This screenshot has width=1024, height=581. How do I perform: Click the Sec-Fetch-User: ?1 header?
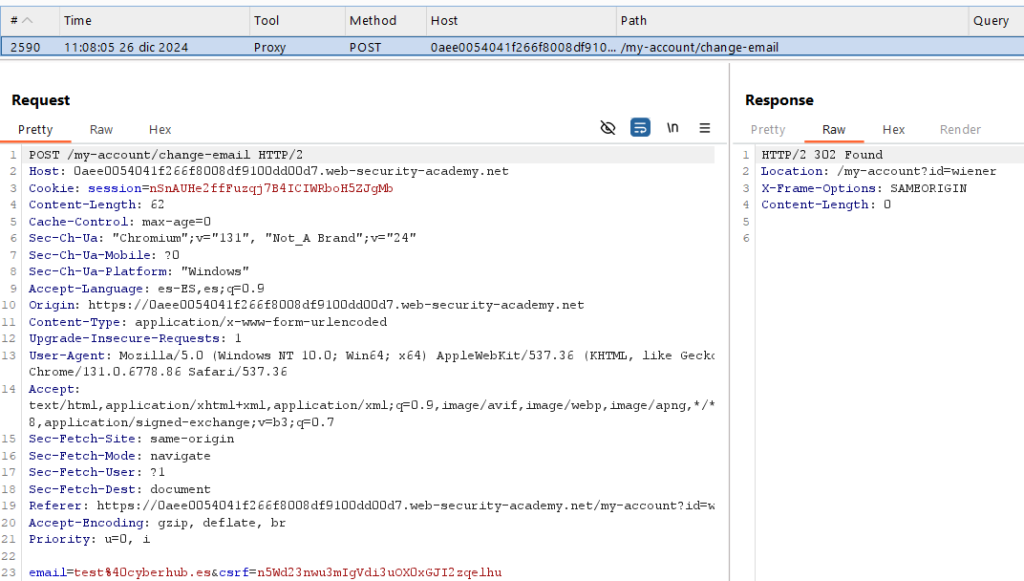[97, 472]
